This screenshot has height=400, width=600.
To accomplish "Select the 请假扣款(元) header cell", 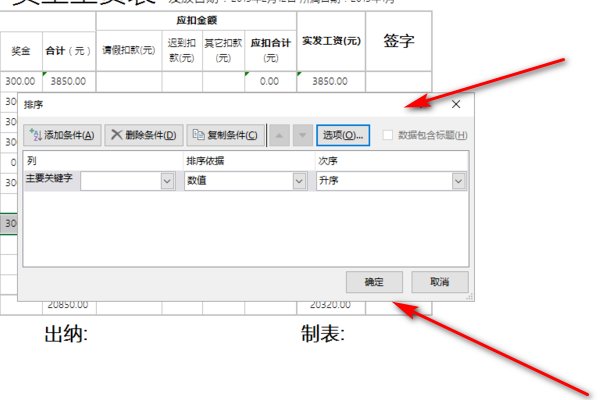I will (x=129, y=51).
